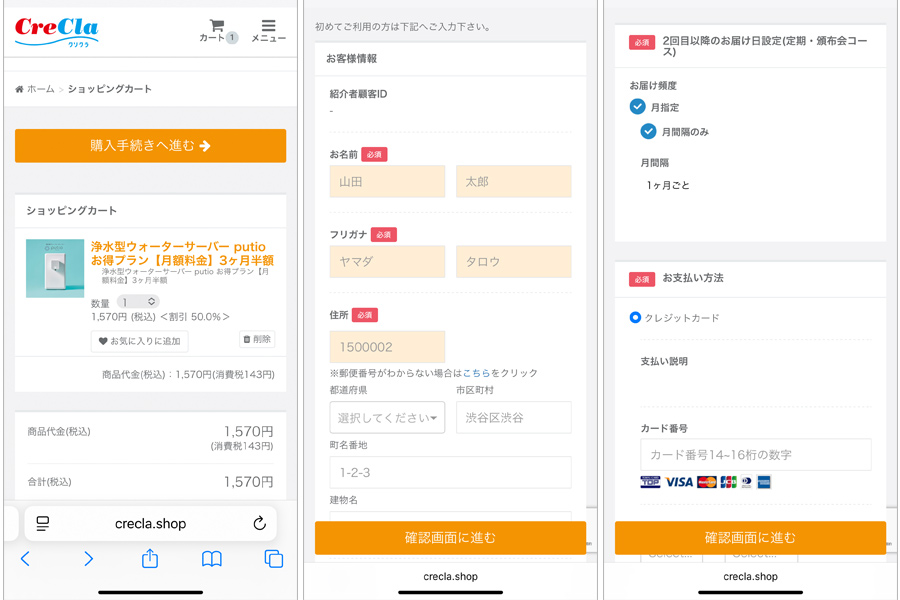Viewport: 900px width, 600px height.
Task: Select the クレジットカード radio button
Action: click(635, 318)
